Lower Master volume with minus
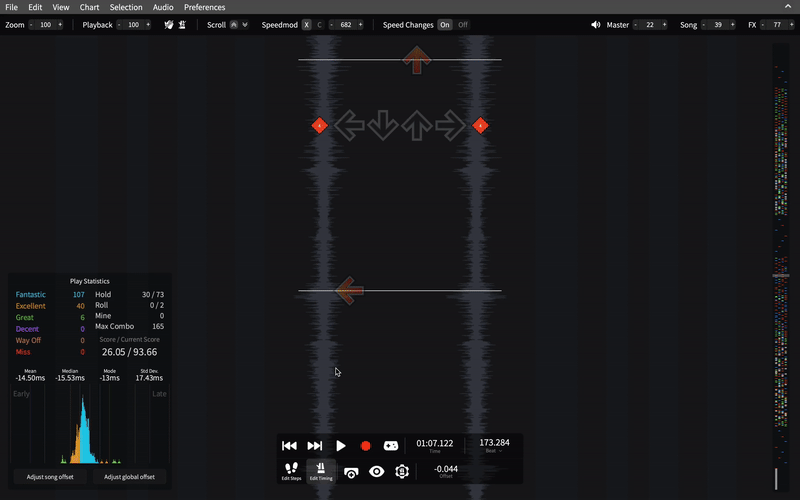 pyautogui.click(x=635, y=24)
